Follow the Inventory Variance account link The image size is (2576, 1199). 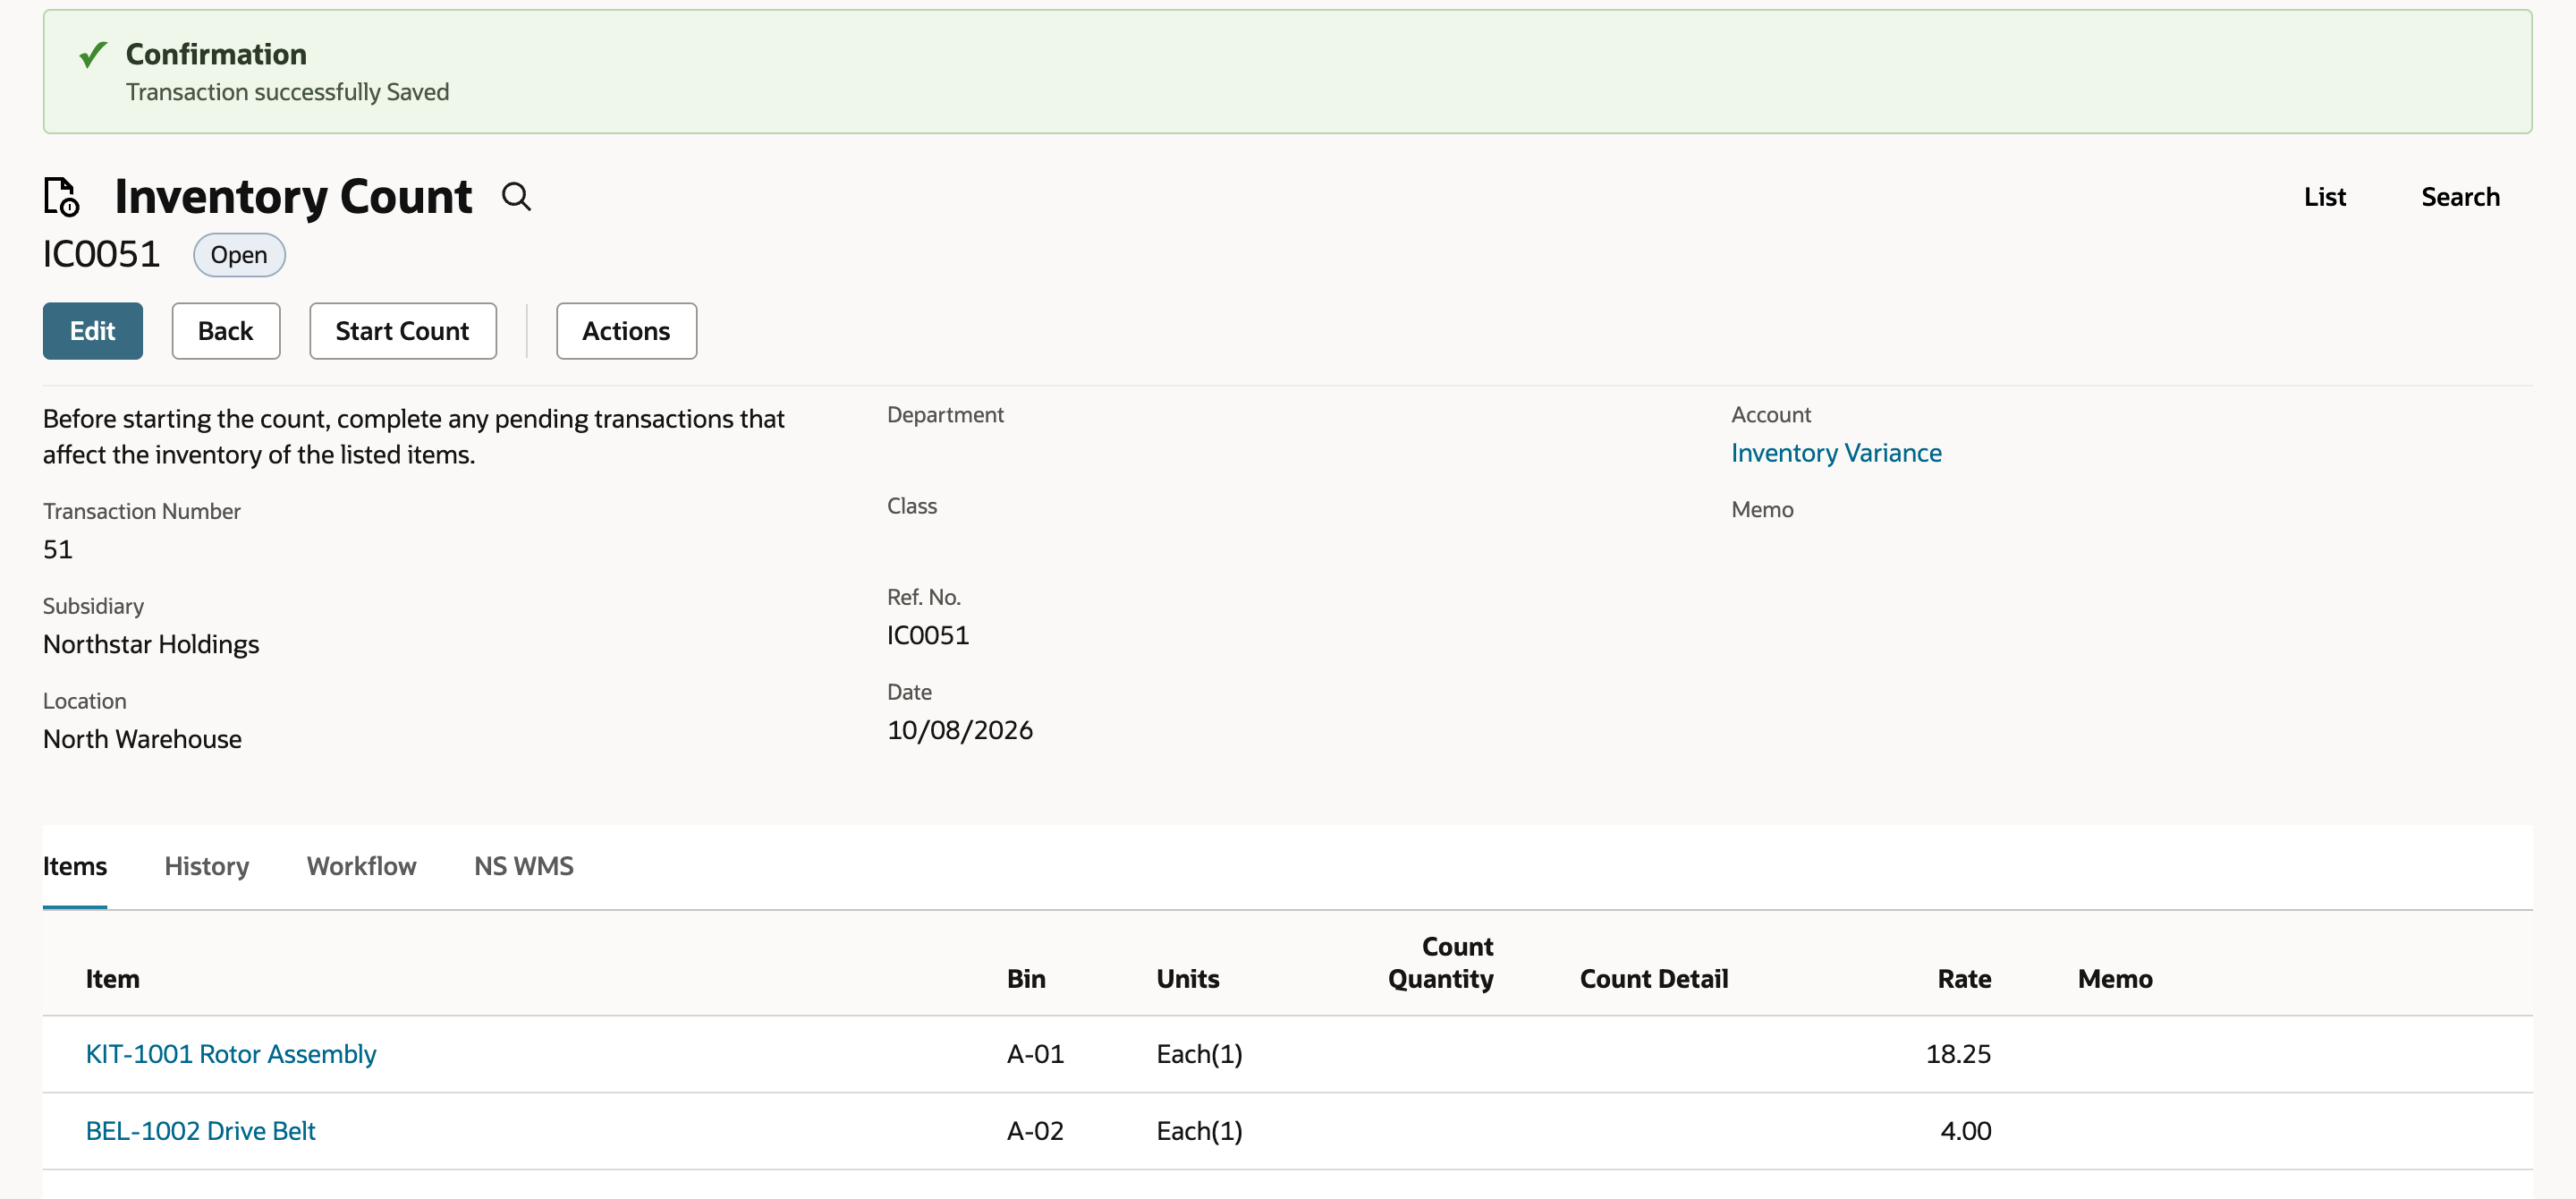coord(1836,453)
